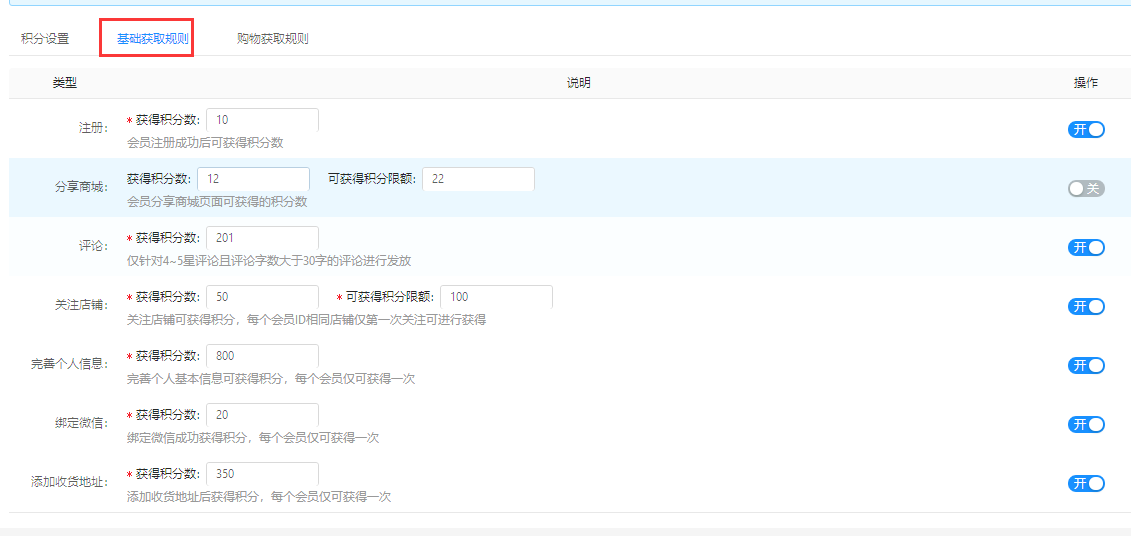
Task: Turn off the 绑定微信 toggle
Action: pos(1086,424)
